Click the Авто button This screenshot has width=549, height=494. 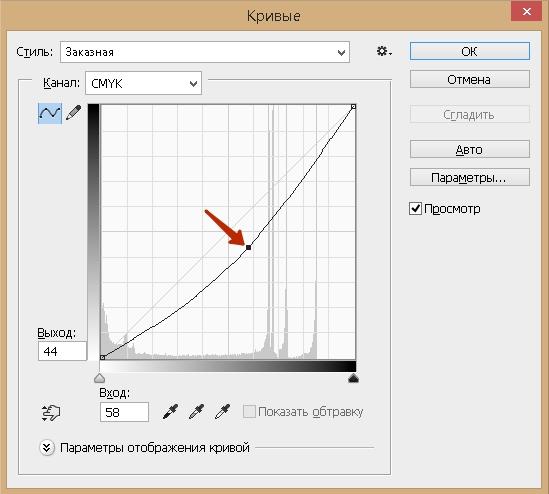pos(470,149)
